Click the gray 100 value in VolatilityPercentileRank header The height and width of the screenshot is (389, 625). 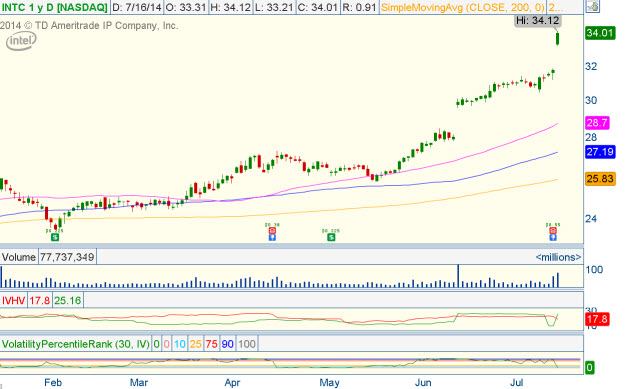(x=247, y=344)
